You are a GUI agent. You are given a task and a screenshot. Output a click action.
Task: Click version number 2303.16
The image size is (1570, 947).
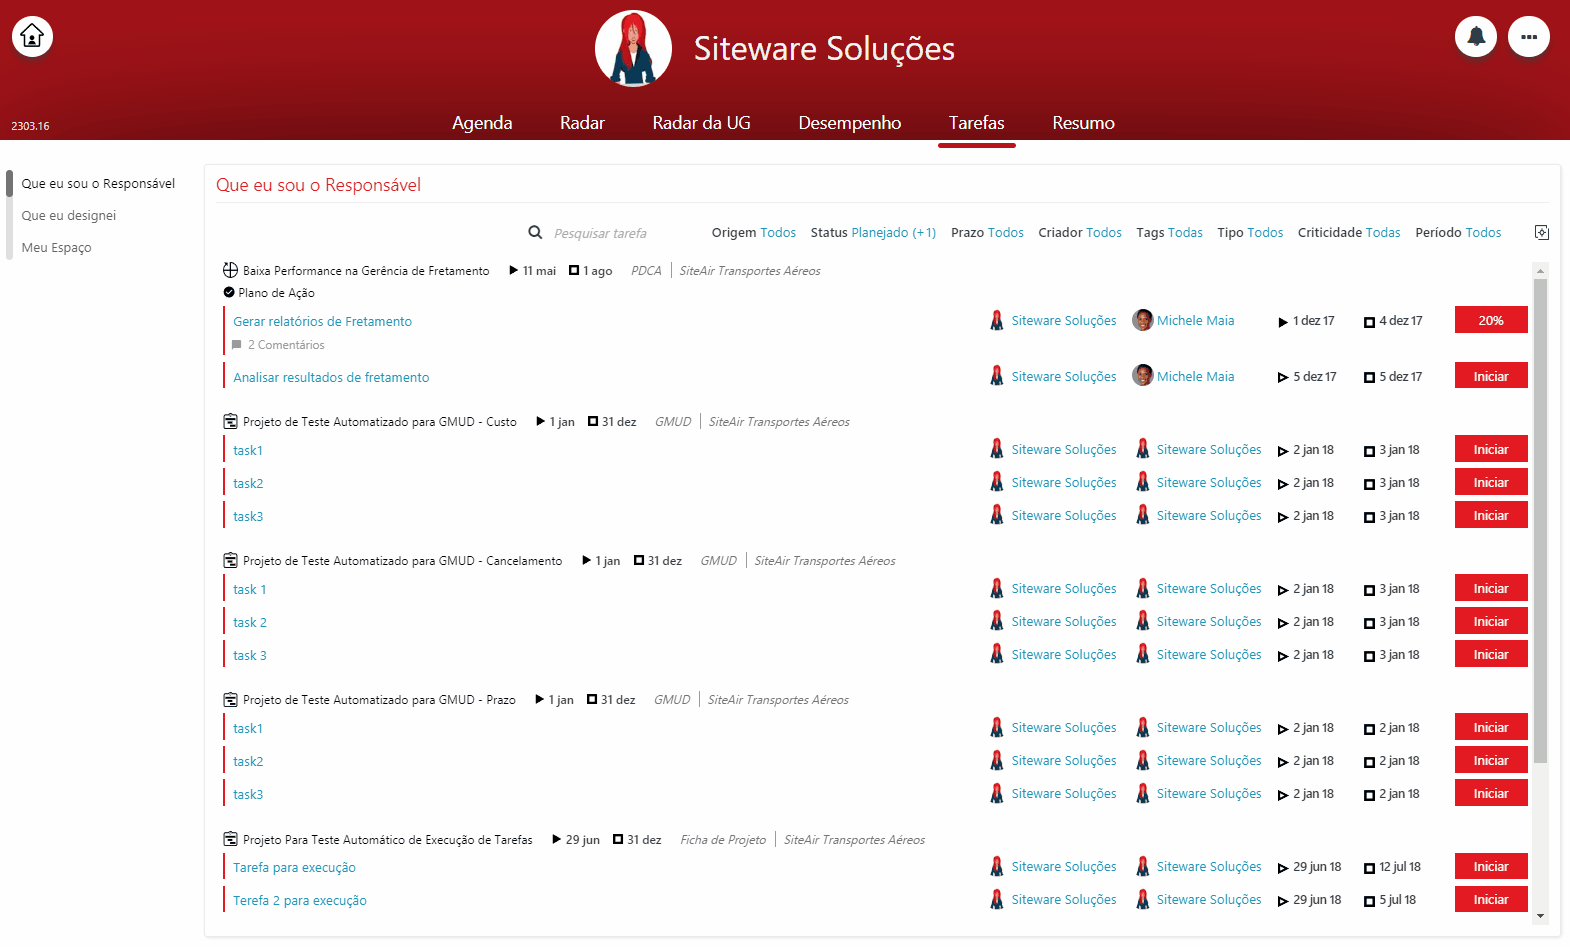coord(30,126)
